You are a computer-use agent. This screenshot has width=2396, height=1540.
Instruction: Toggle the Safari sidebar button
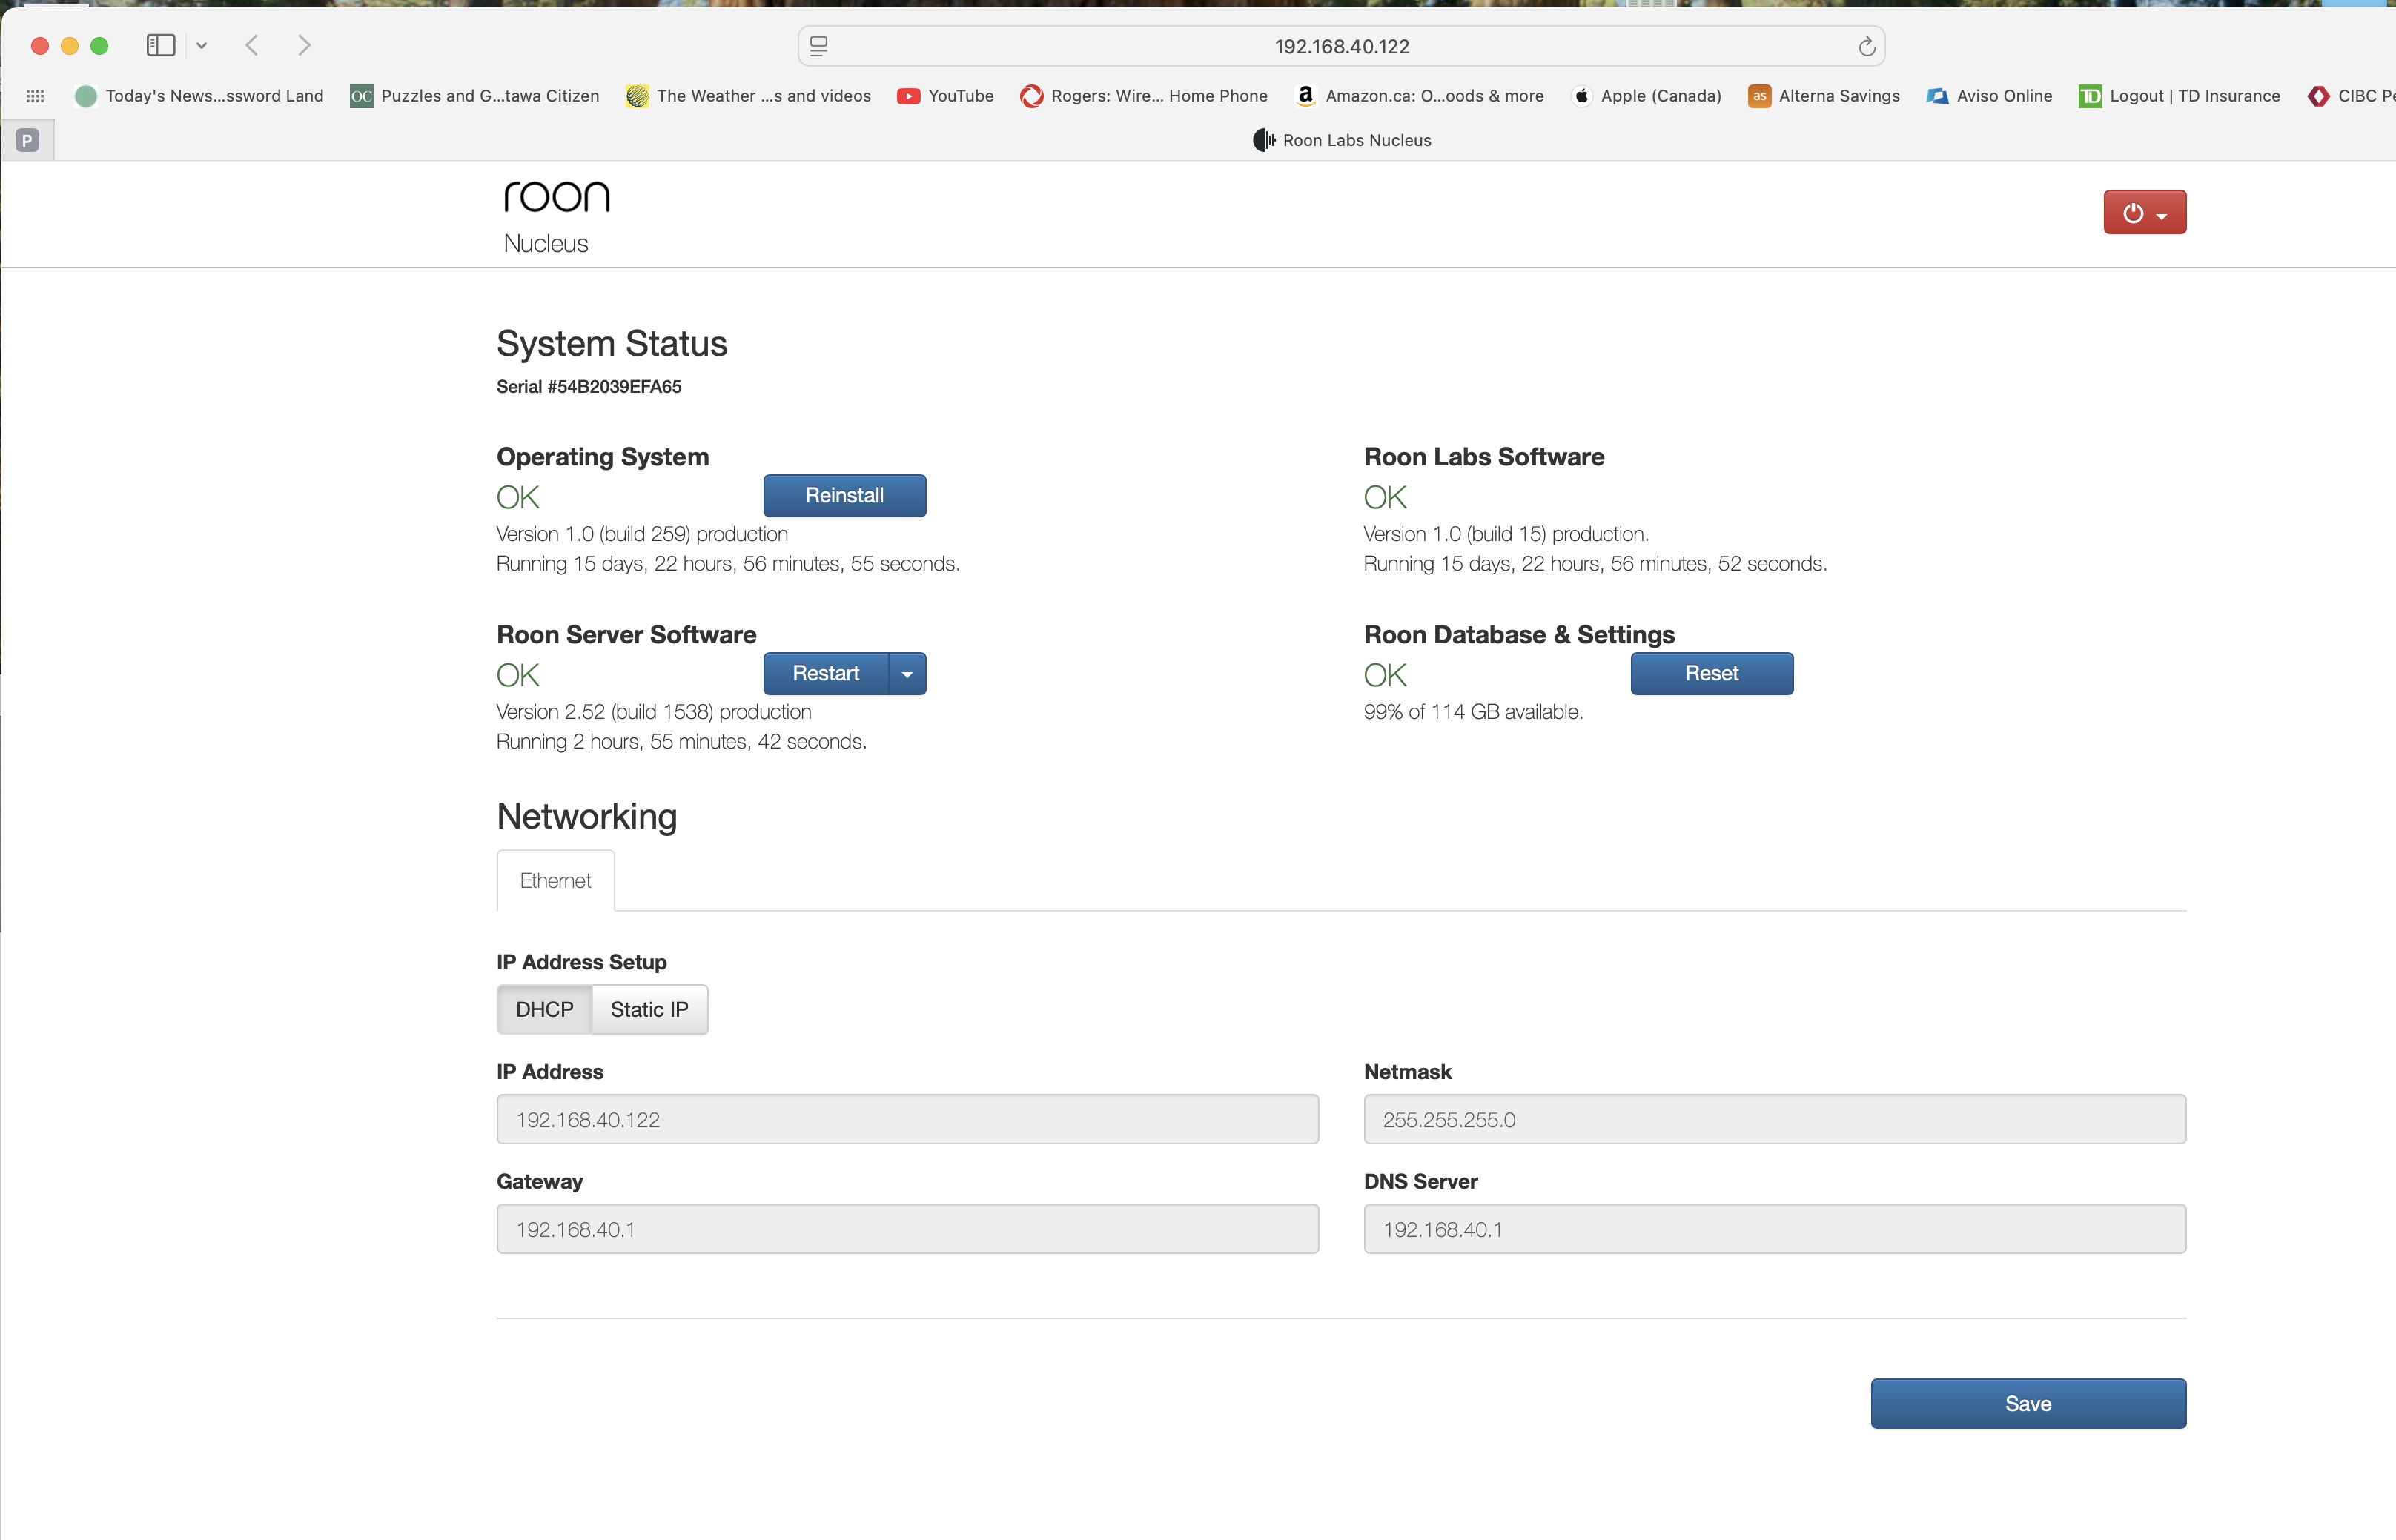pyautogui.click(x=160, y=45)
